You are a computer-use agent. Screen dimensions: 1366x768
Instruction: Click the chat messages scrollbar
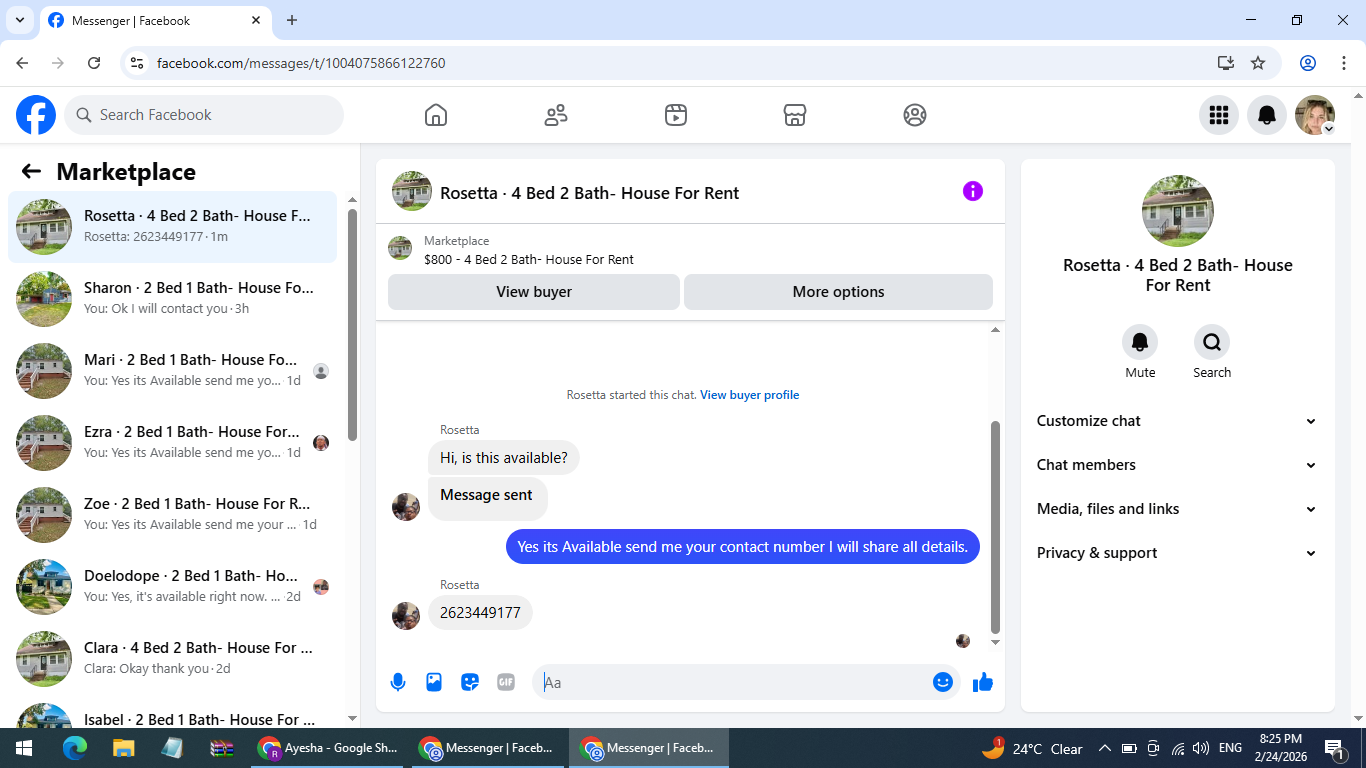pyautogui.click(x=995, y=527)
